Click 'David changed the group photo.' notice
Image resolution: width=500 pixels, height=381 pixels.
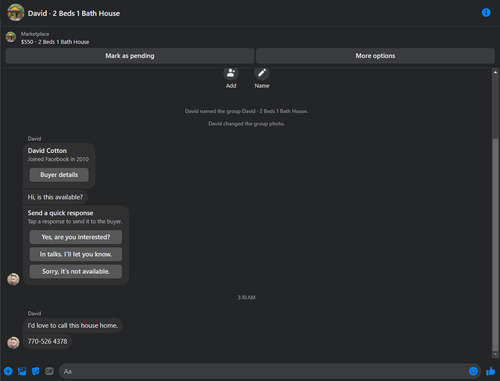click(247, 124)
